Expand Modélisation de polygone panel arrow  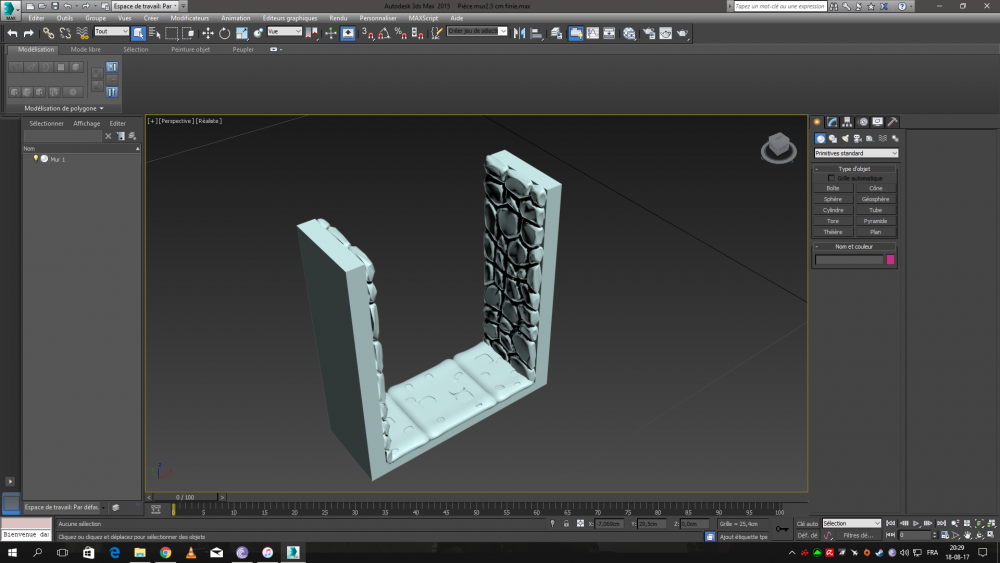pyautogui.click(x=101, y=108)
